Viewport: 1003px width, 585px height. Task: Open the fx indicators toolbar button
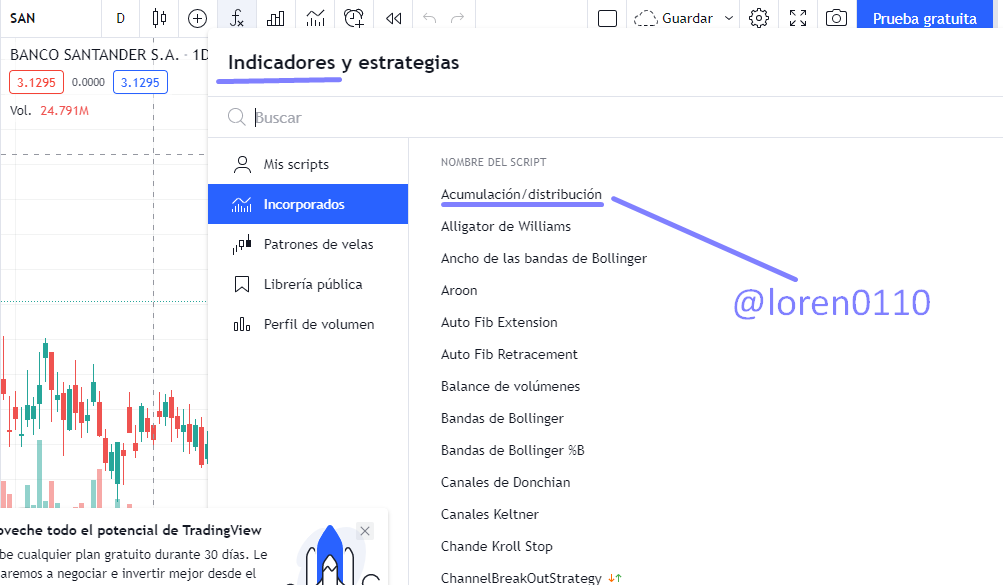pyautogui.click(x=237, y=19)
